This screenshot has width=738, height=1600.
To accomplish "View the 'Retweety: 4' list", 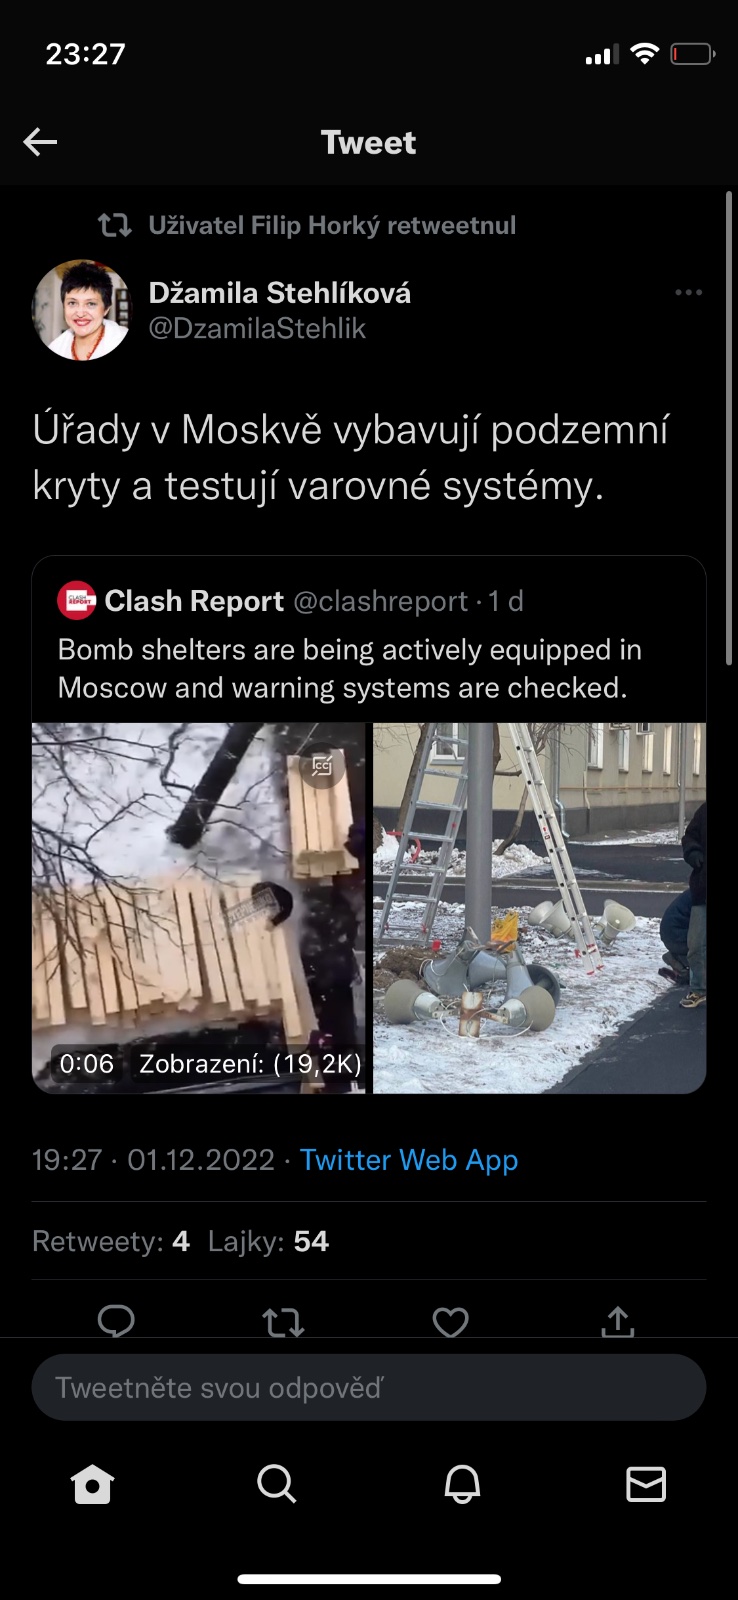I will point(111,1241).
